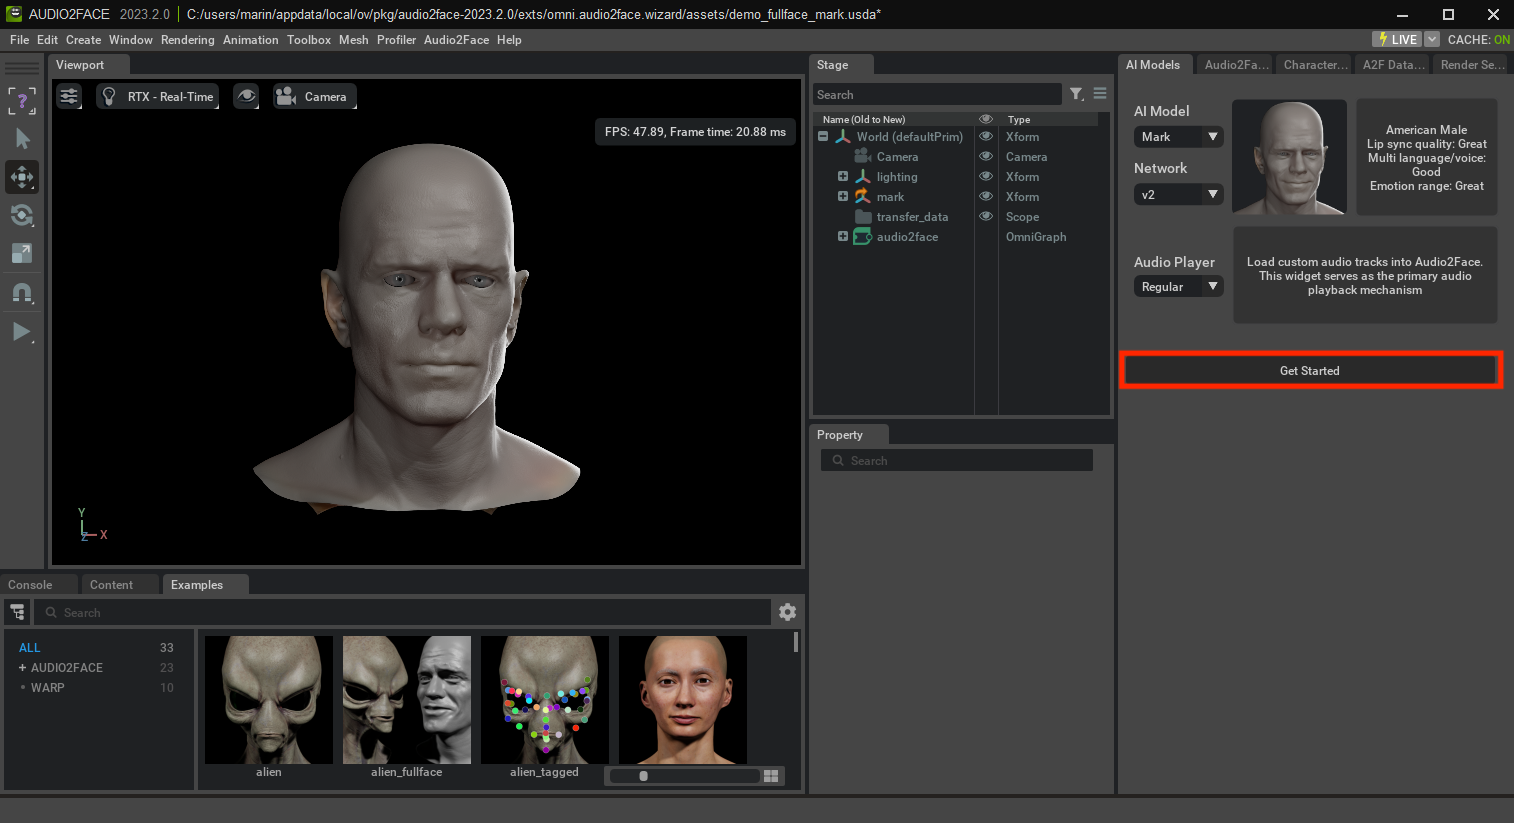Select the Move tool in left toolbar

click(x=22, y=177)
